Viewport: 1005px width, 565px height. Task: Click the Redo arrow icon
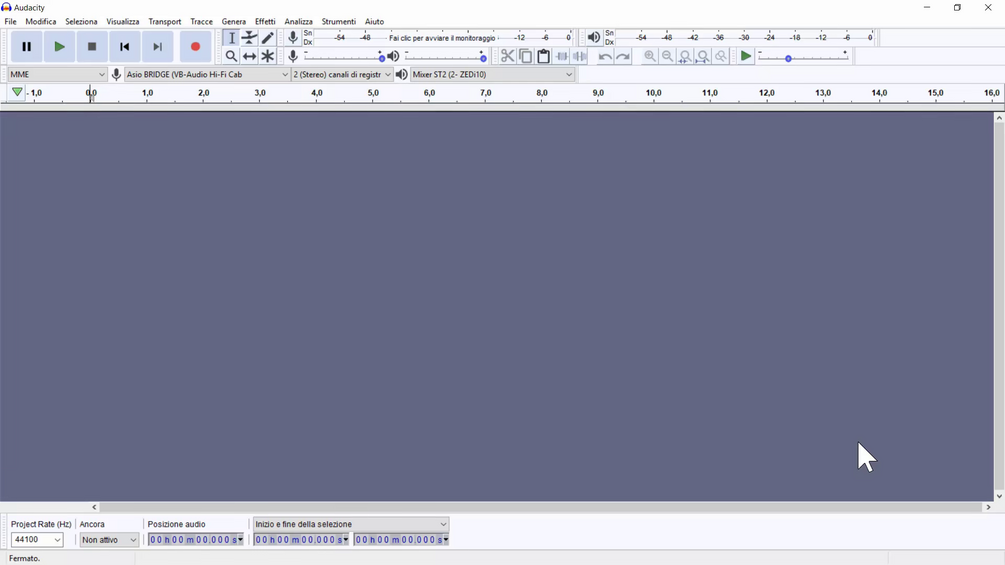click(x=622, y=56)
